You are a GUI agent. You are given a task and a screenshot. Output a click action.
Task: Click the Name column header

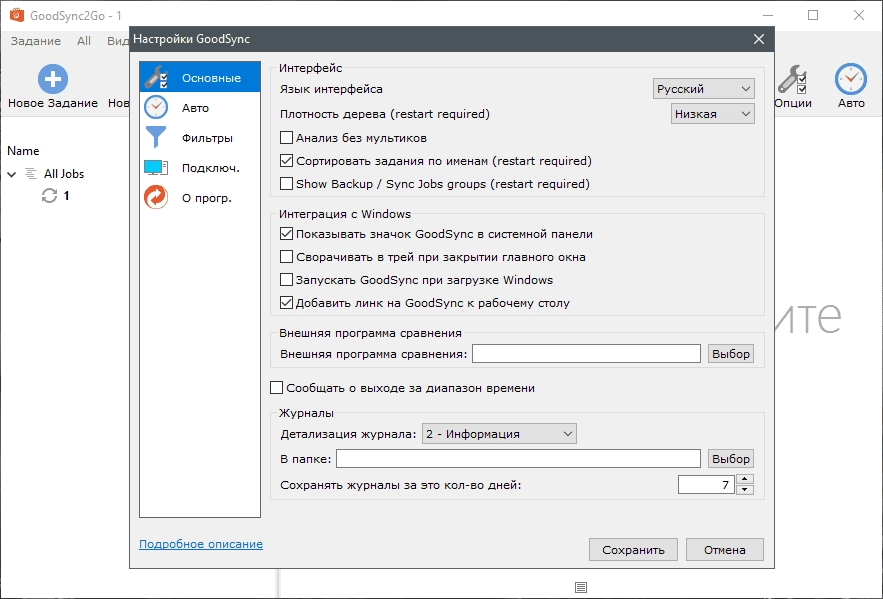pos(23,151)
